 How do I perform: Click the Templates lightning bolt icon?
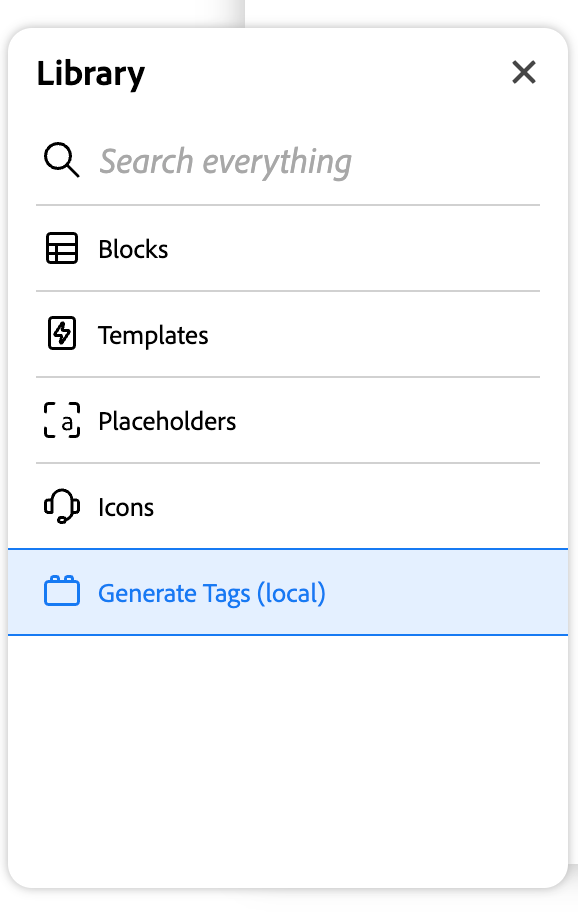tap(62, 334)
